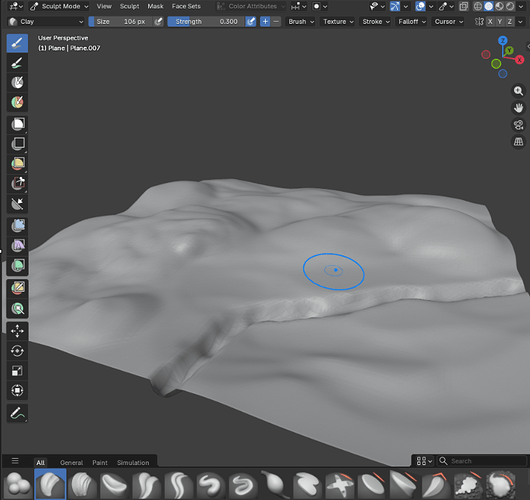Screen dimensions: 530x500
Task: Open the Falloff settings dropdown
Action: click(411, 22)
